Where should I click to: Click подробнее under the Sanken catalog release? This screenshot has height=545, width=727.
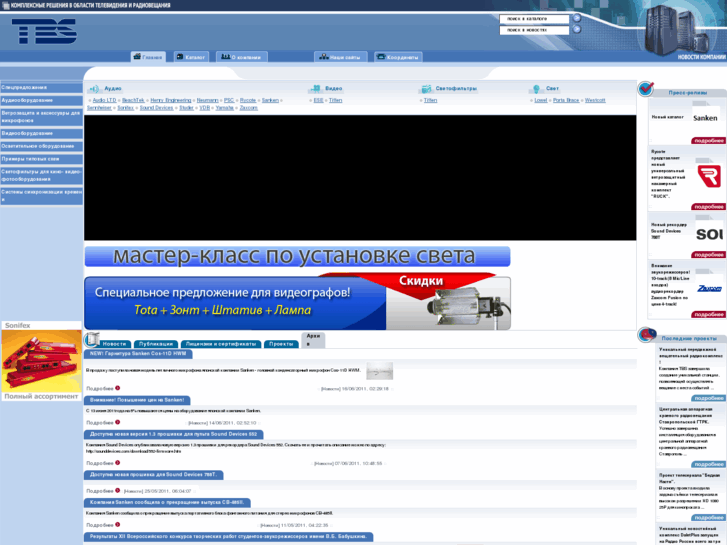point(708,141)
